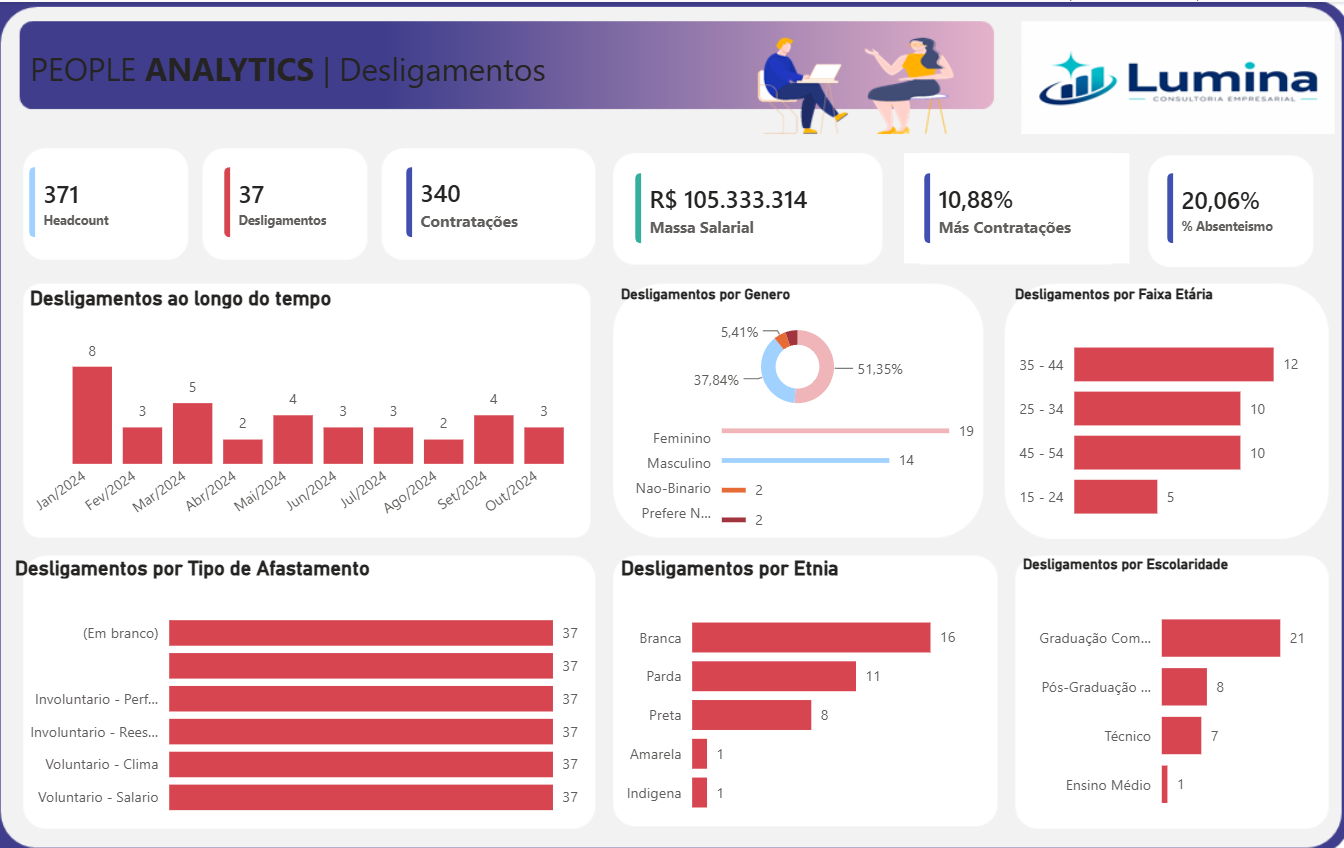Viewport: 1344px width, 848px height.
Task: Click the Involuntario - Rees... bar
Action: 361,732
